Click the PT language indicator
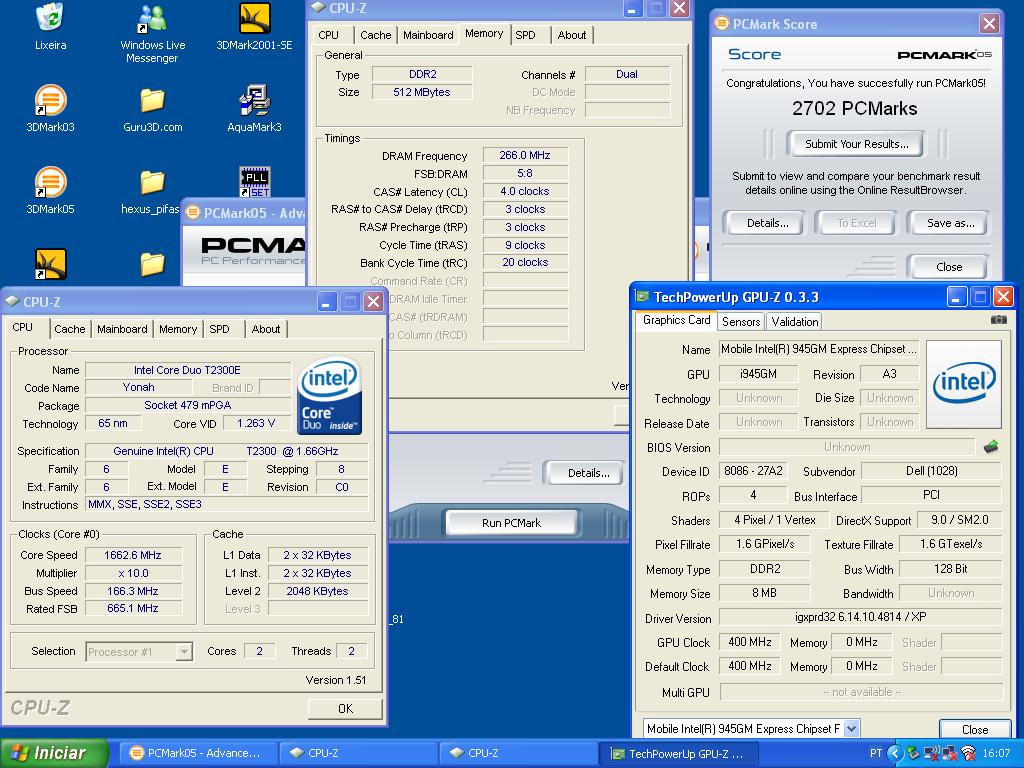Viewport: 1024px width, 768px height. [x=876, y=753]
